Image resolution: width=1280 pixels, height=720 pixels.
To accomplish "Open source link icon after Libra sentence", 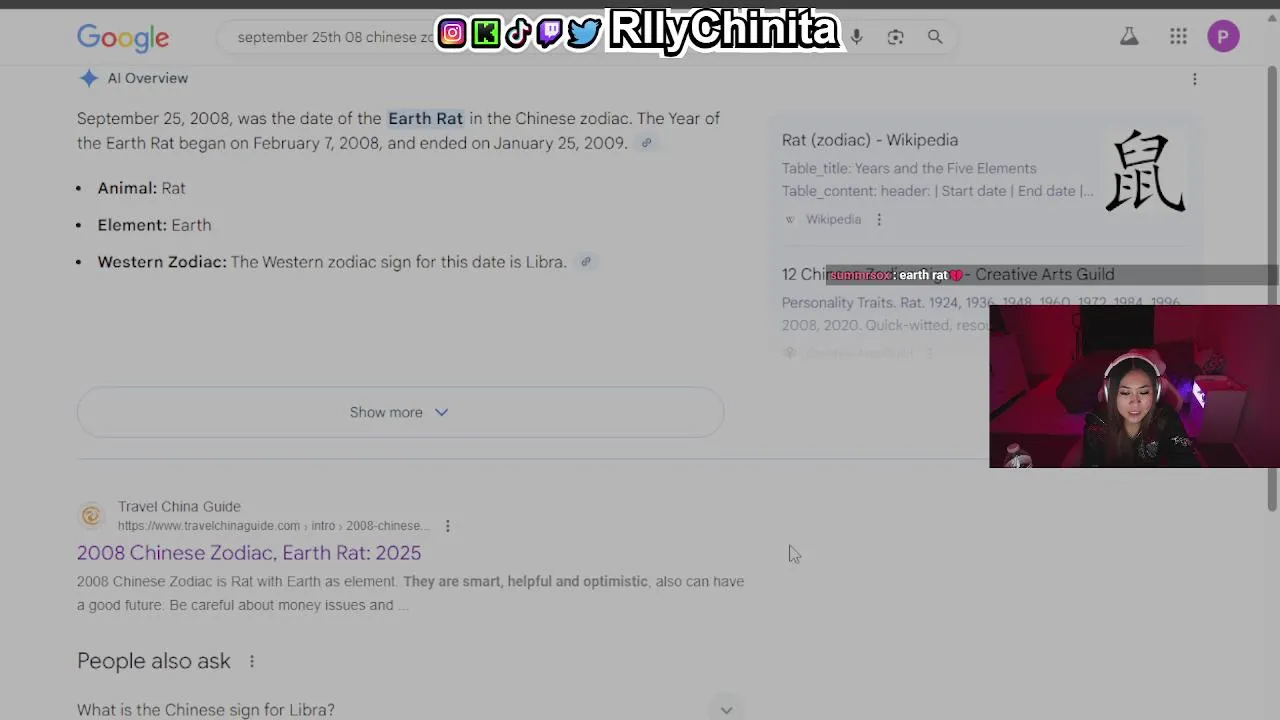I will point(586,262).
